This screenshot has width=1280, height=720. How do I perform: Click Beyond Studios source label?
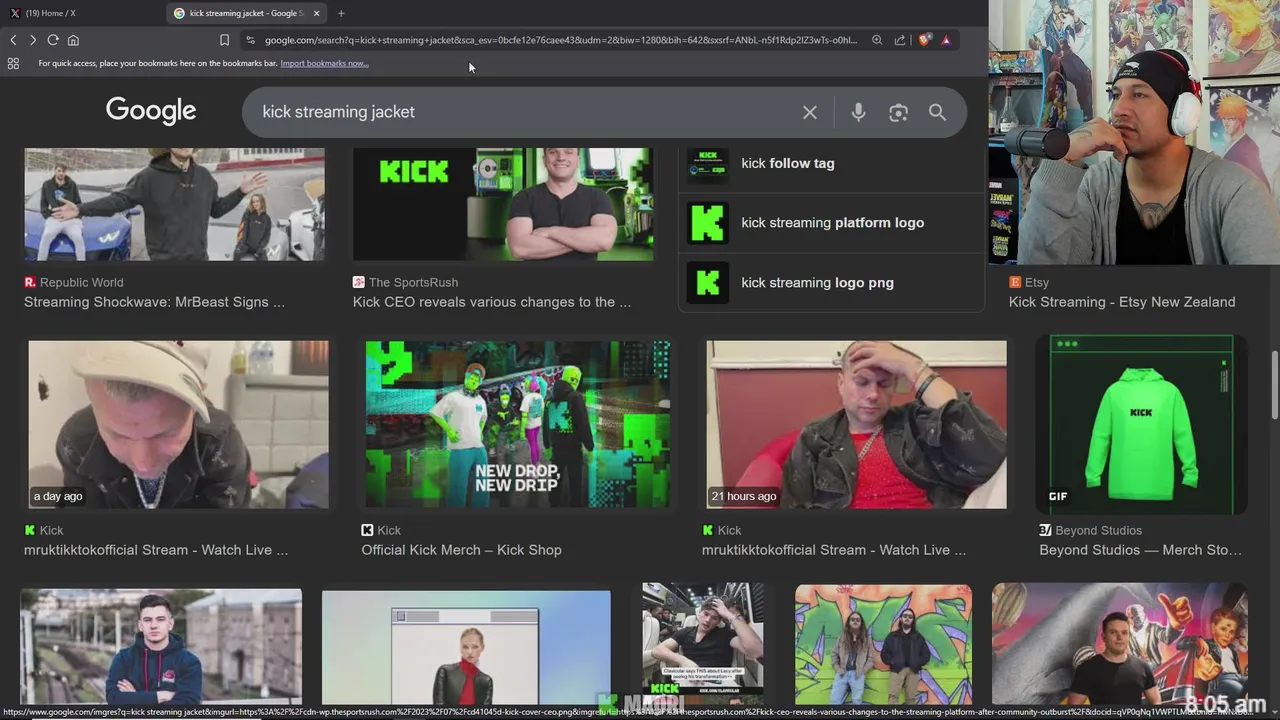click(1098, 530)
